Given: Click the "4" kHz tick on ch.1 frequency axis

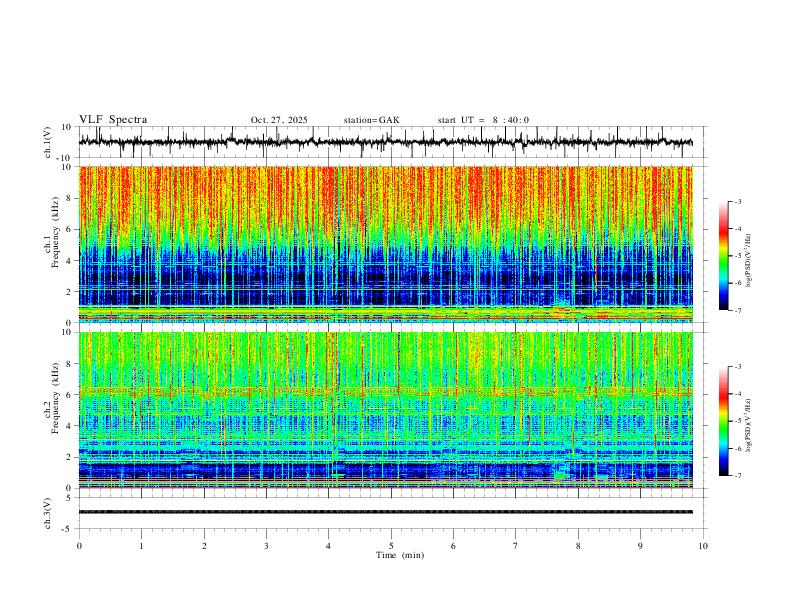Looking at the screenshot, I should [70, 261].
